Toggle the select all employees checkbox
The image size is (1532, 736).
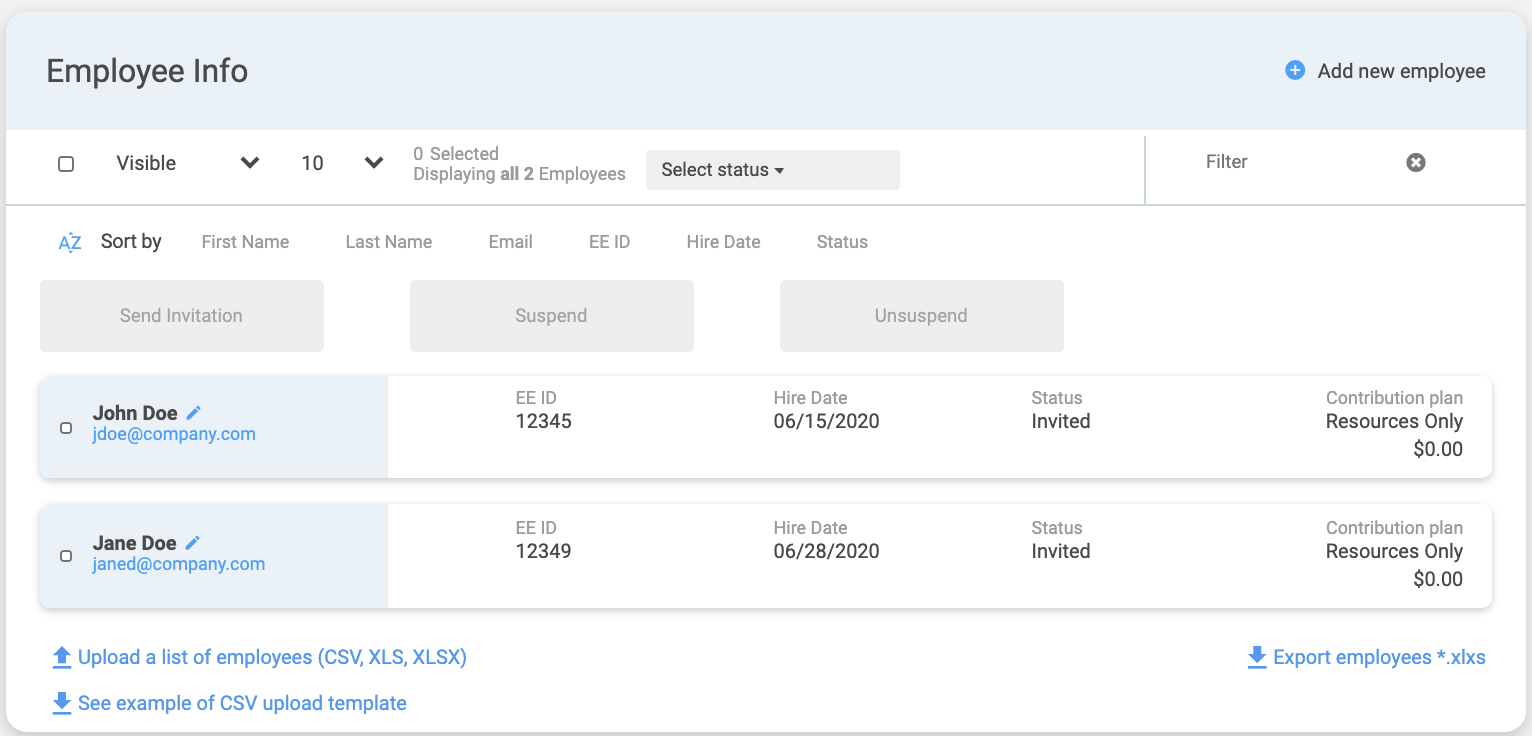tap(66, 164)
